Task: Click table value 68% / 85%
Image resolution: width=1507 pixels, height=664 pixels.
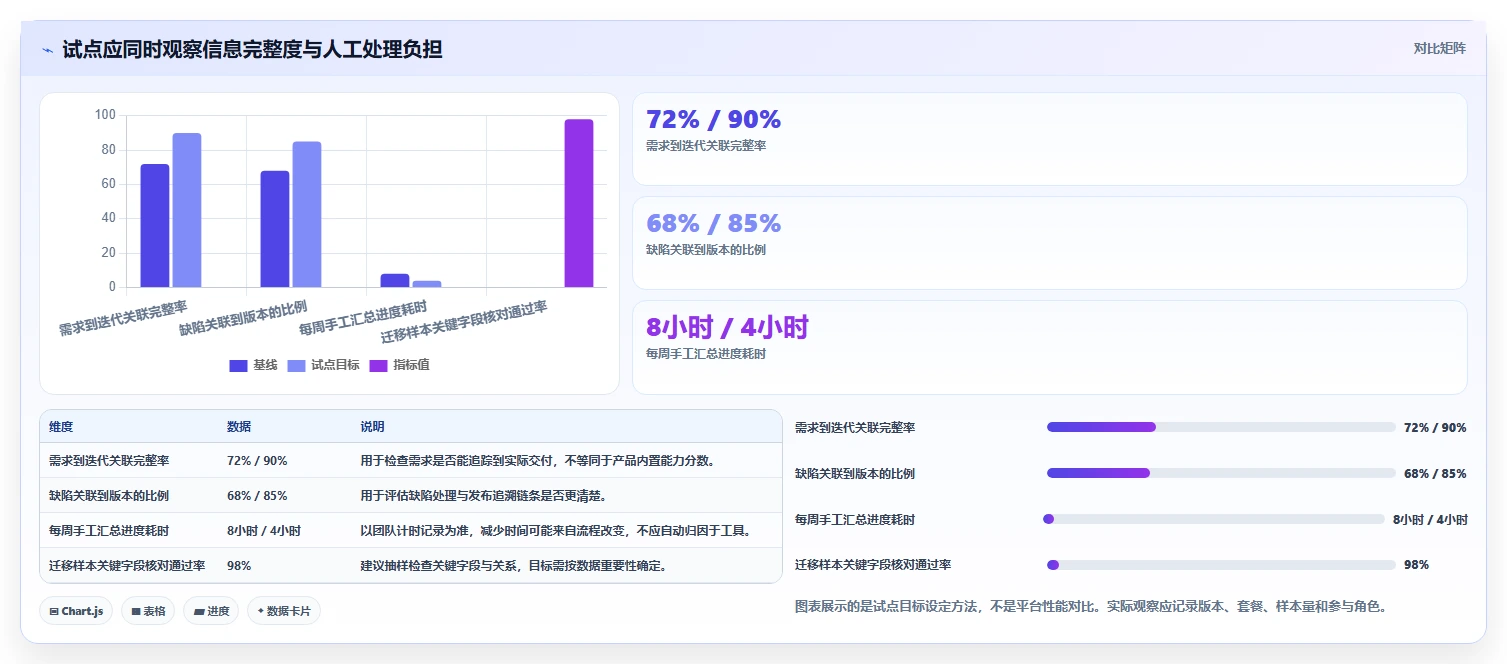Action: point(257,496)
